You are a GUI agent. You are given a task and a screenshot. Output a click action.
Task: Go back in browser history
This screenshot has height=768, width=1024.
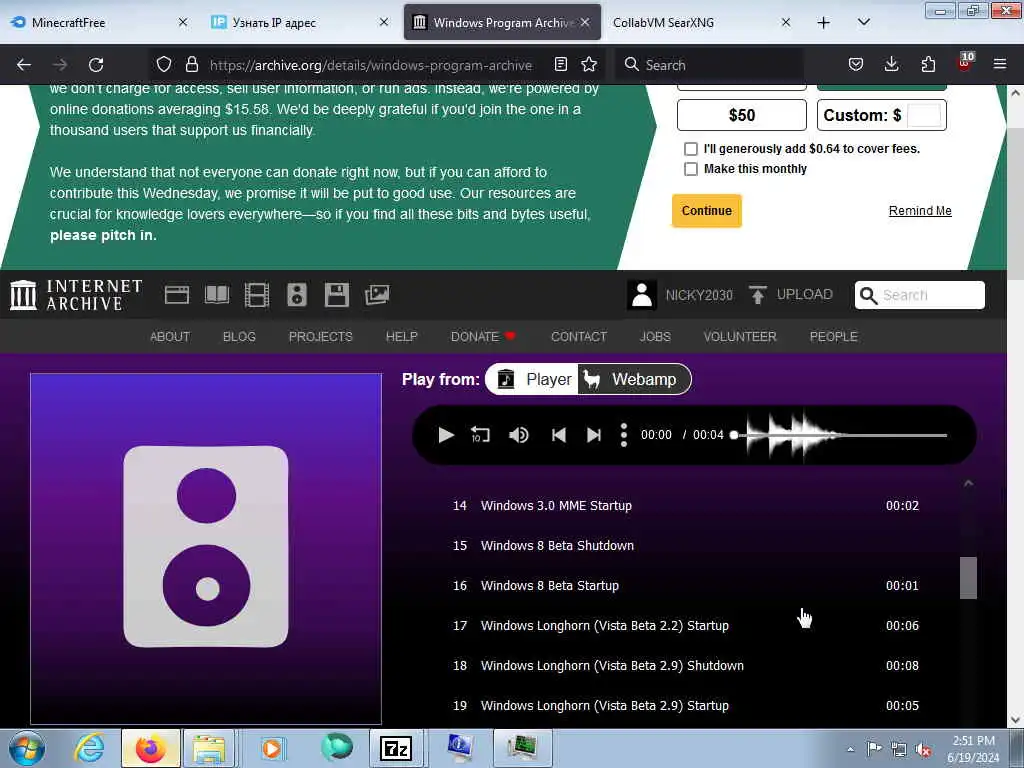click(24, 65)
